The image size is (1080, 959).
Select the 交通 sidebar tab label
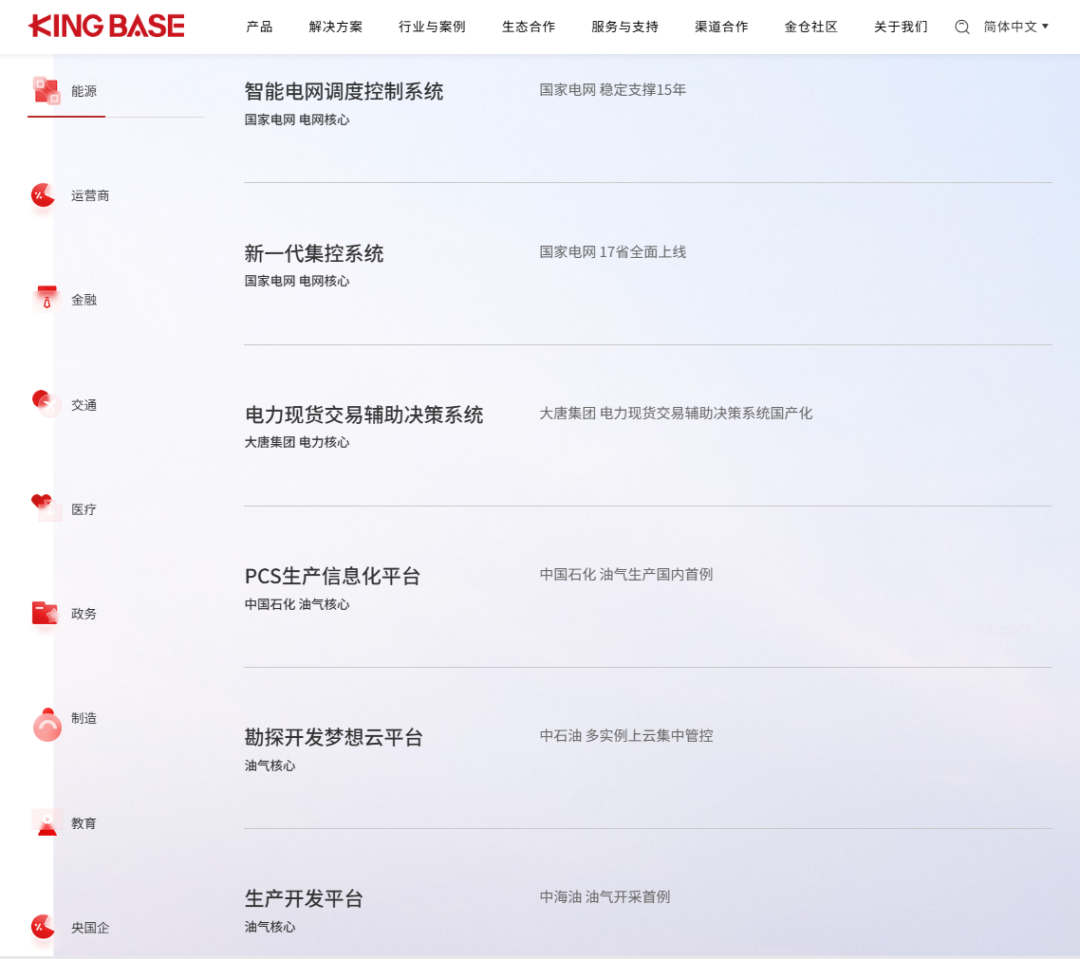click(84, 405)
